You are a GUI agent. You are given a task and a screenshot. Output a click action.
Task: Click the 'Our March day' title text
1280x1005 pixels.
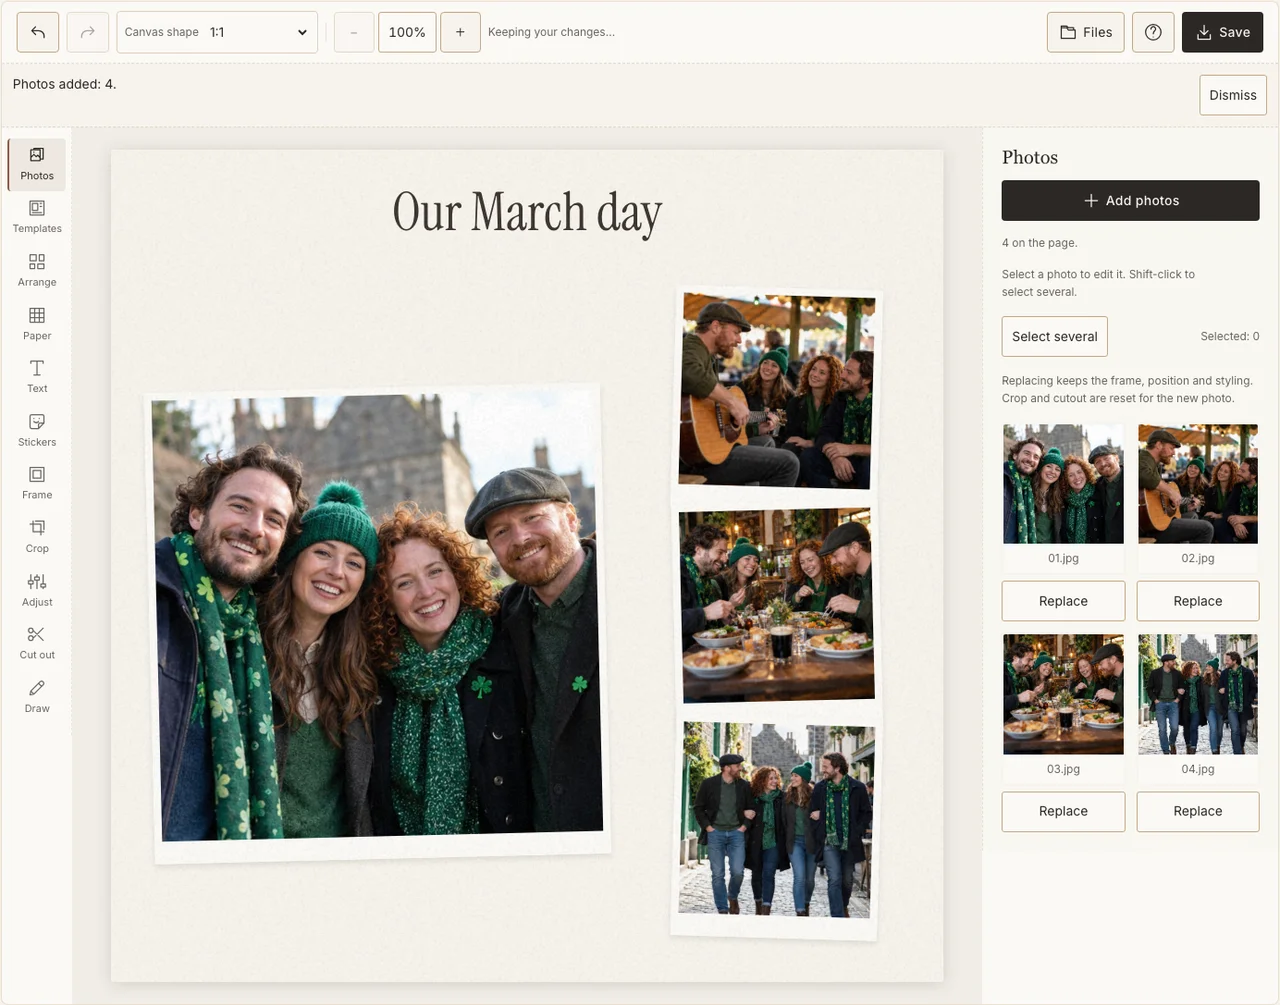pyautogui.click(x=527, y=213)
